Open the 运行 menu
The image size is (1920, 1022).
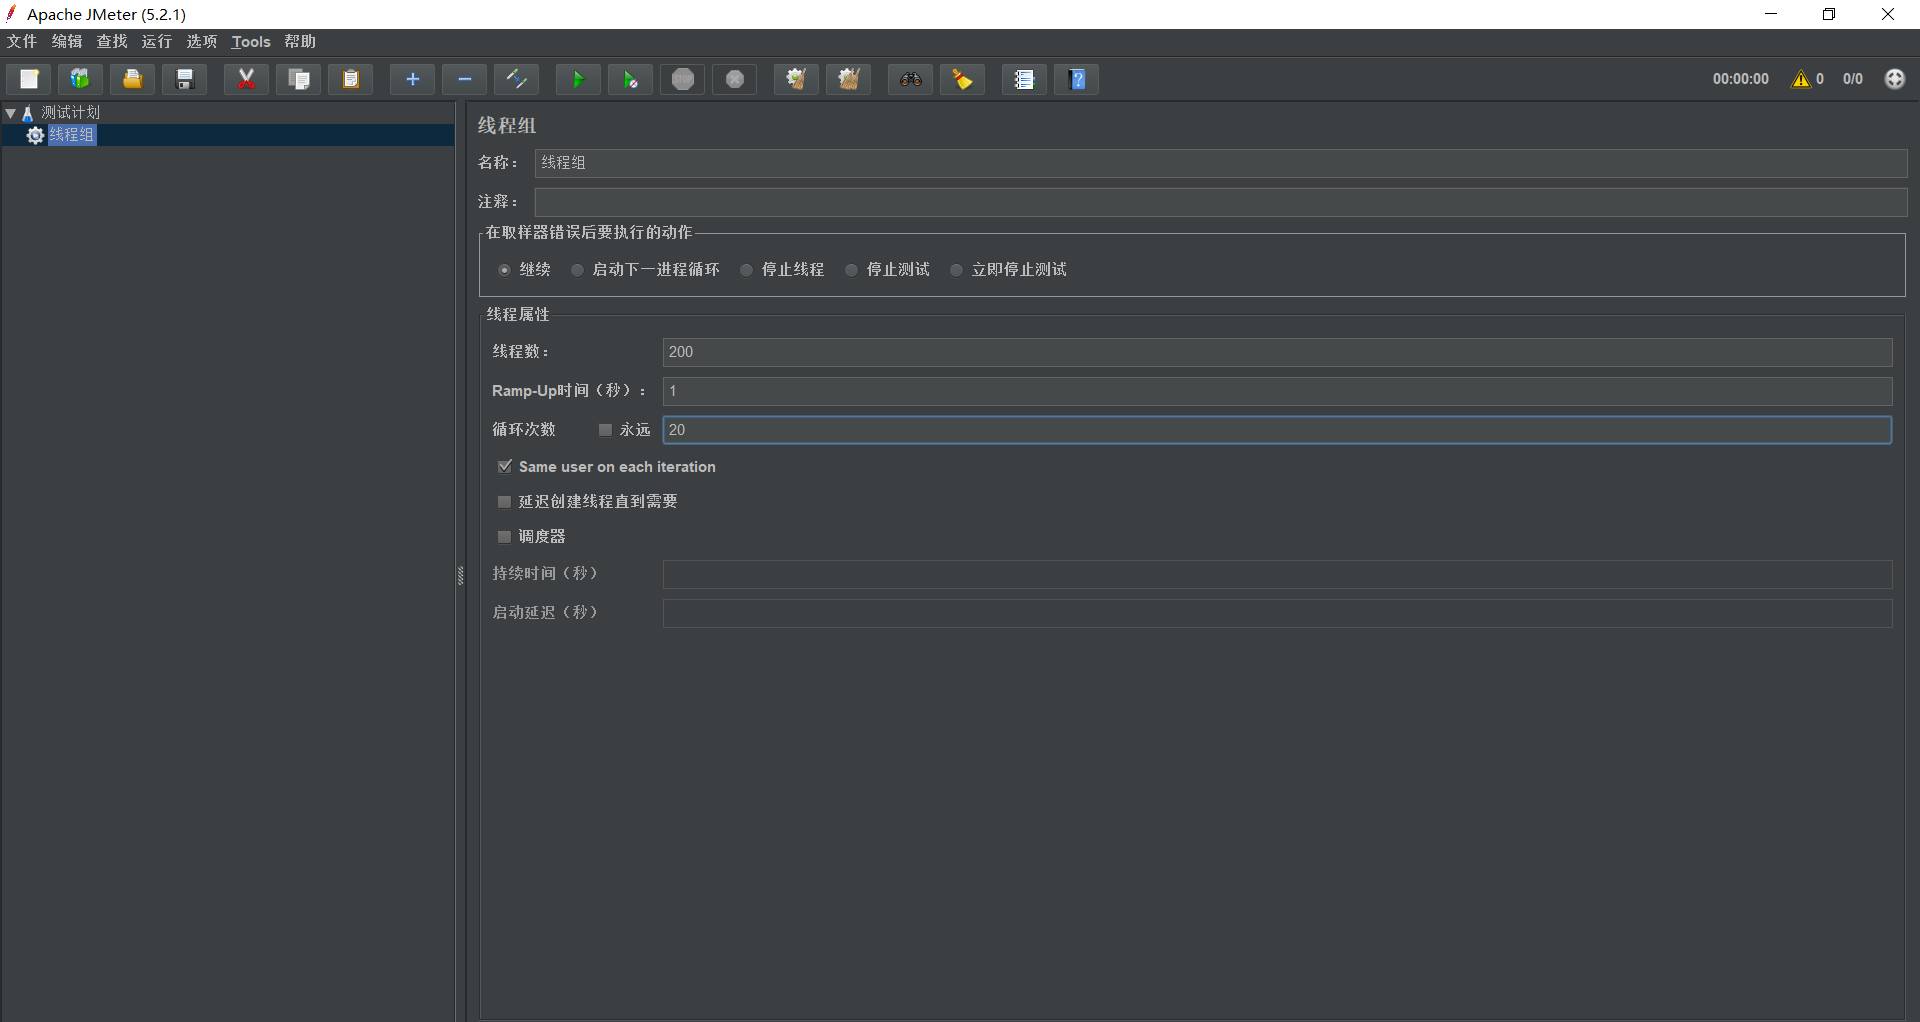pos(157,41)
